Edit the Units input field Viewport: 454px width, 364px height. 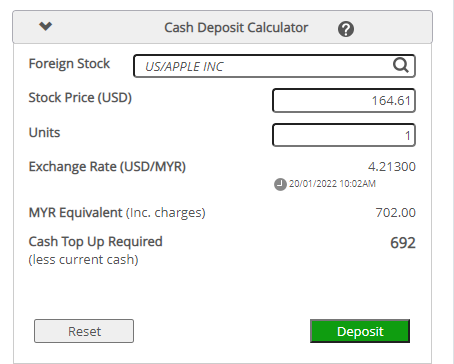click(x=344, y=135)
